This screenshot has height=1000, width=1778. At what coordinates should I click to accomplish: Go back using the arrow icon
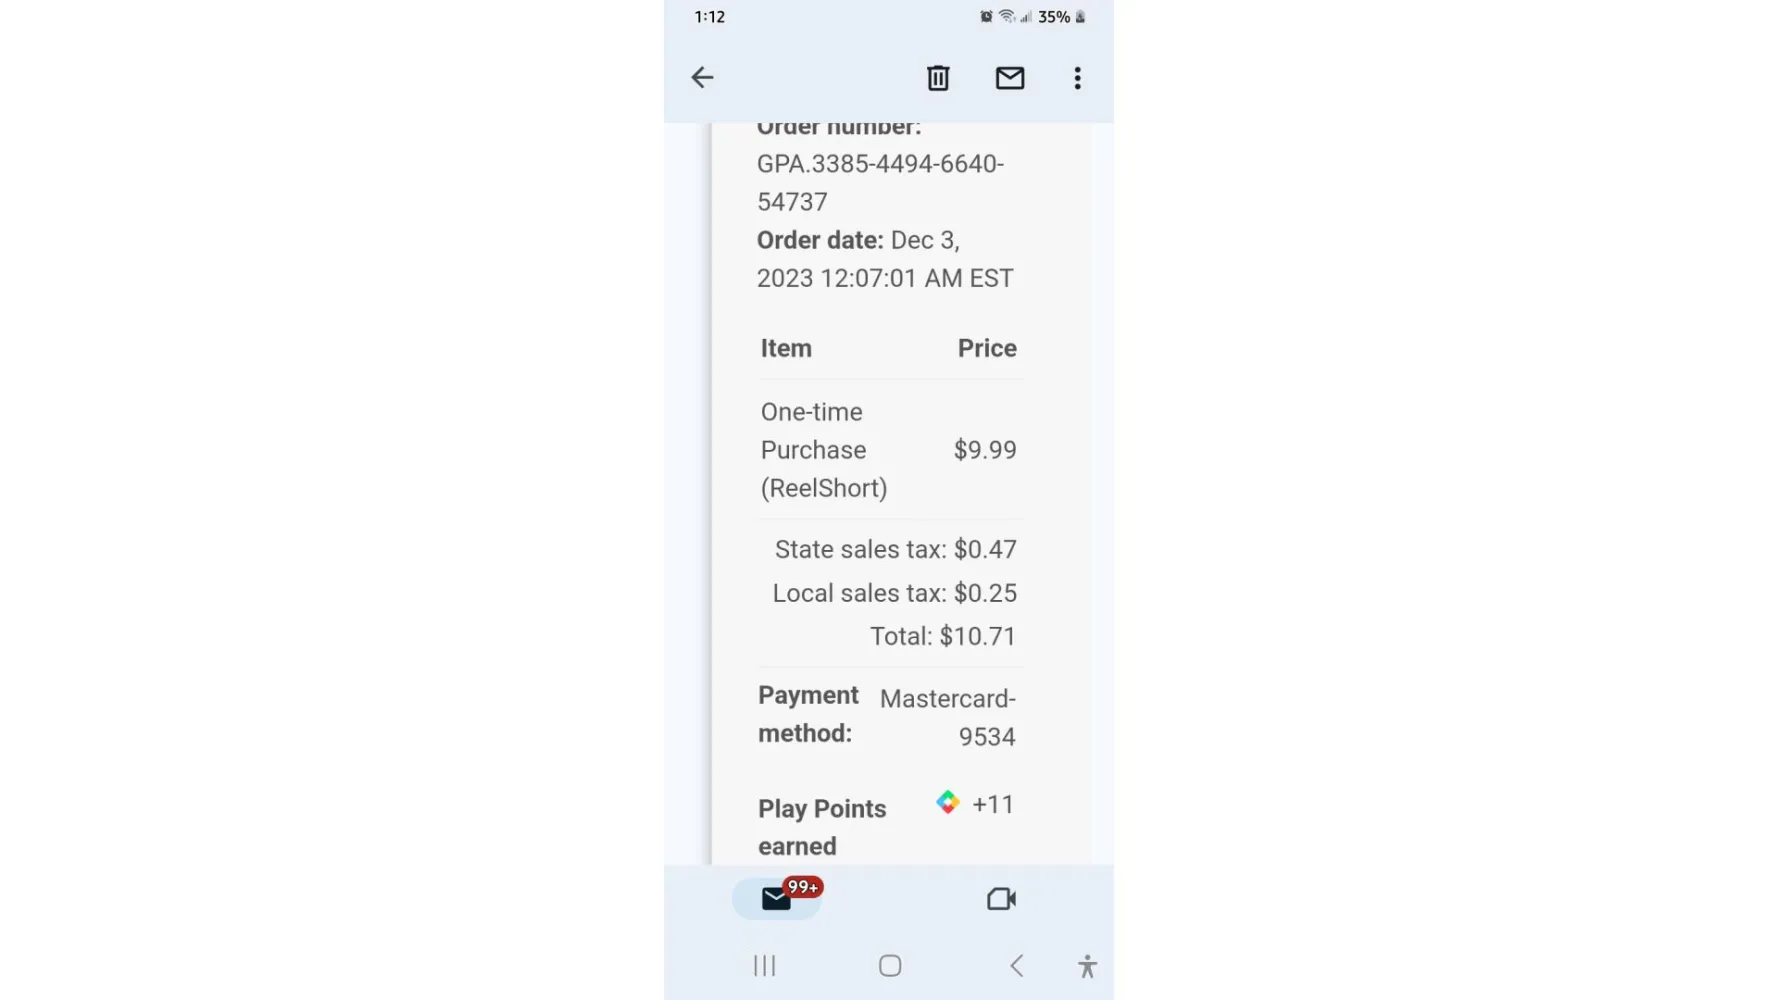(702, 78)
